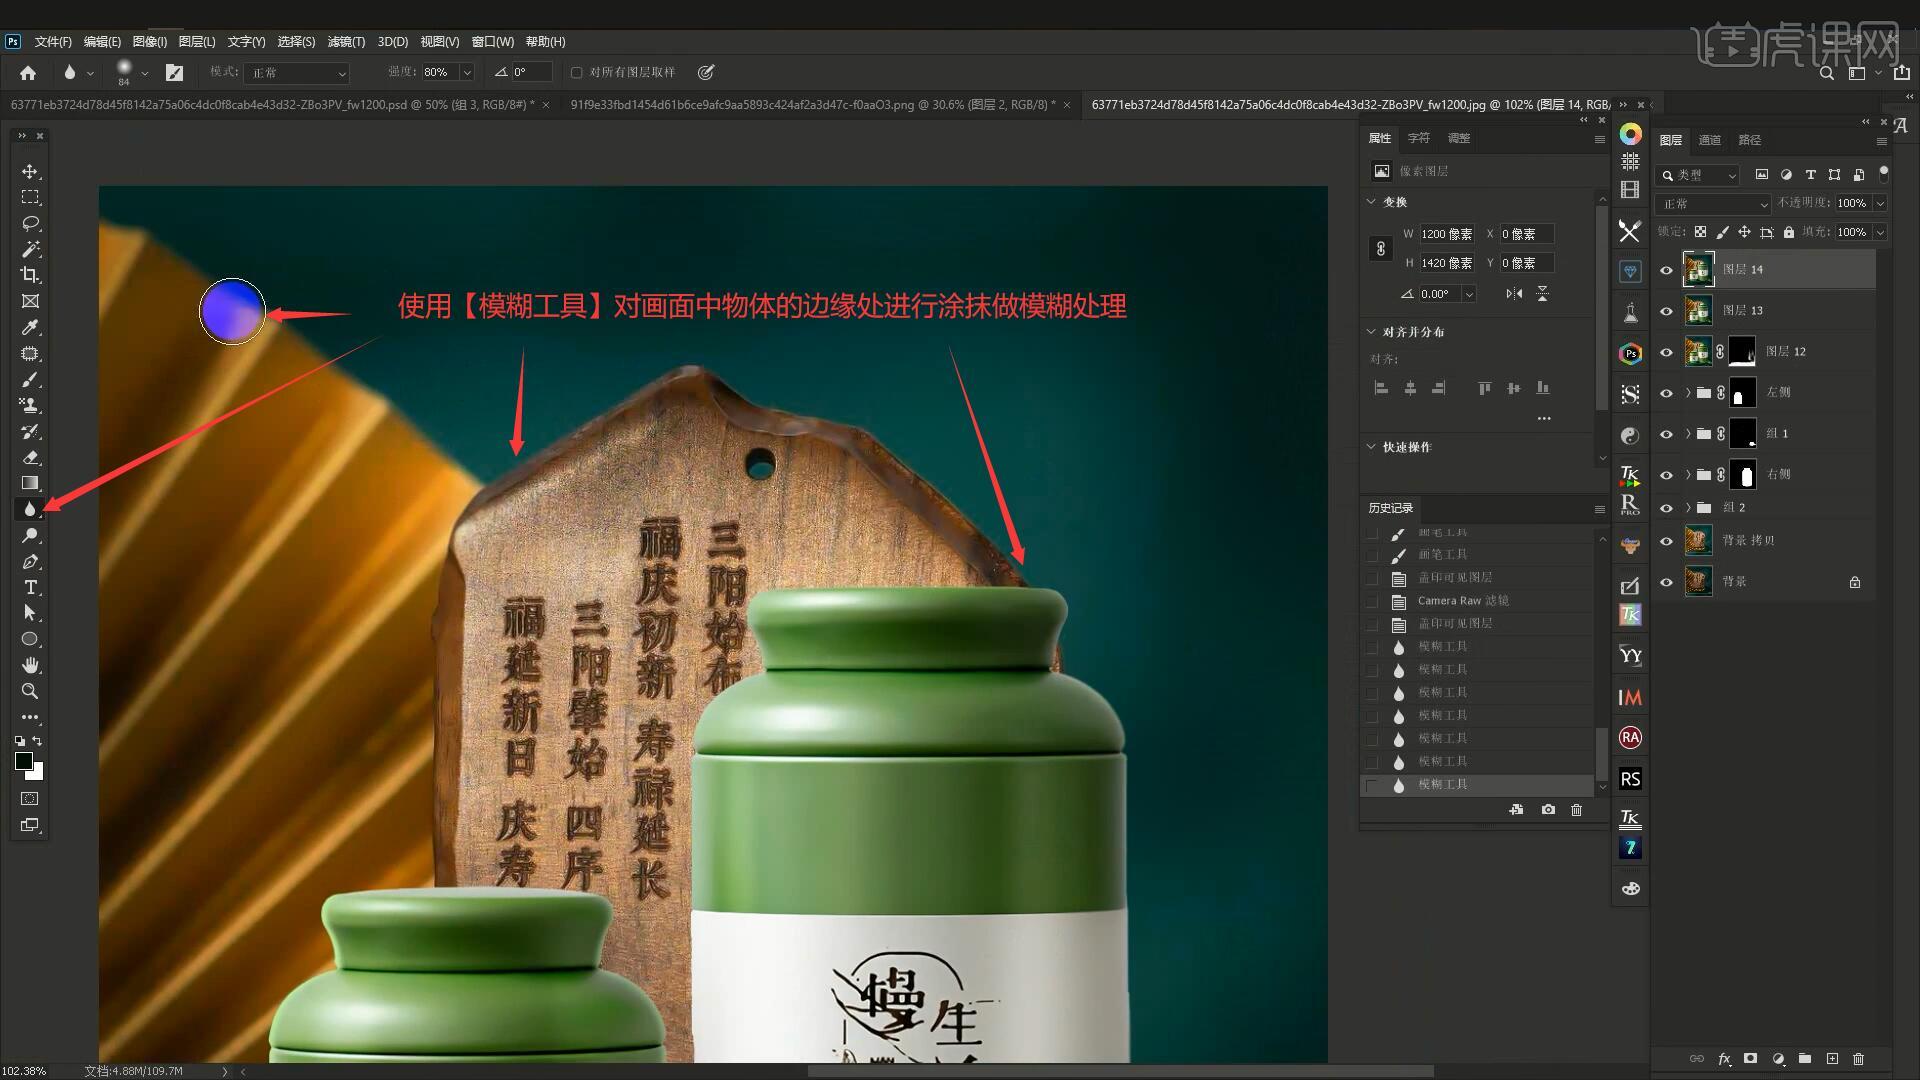Select the Eyedropper tool
The image size is (1920, 1080).
coord(30,327)
